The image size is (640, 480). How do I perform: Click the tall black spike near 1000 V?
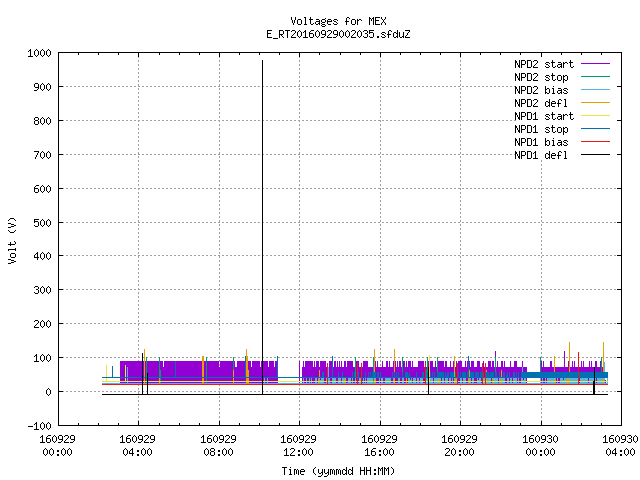pyautogui.click(x=262, y=227)
